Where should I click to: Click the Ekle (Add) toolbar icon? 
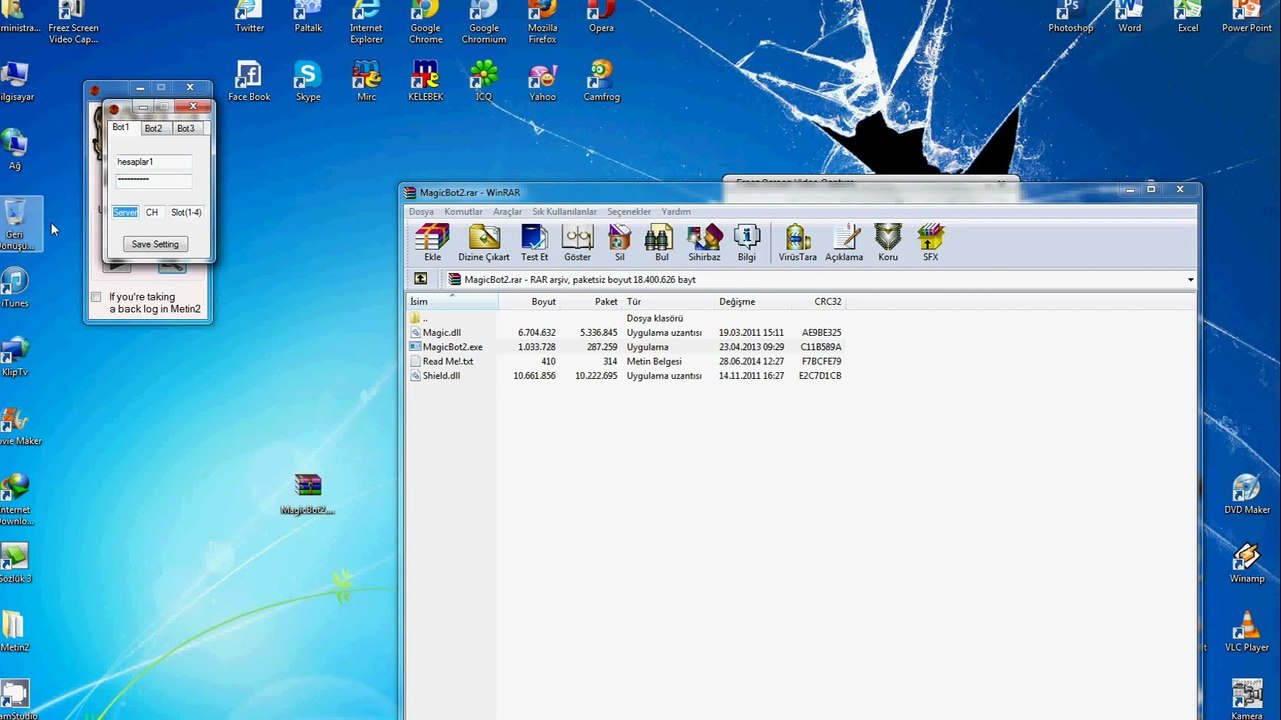tap(432, 243)
